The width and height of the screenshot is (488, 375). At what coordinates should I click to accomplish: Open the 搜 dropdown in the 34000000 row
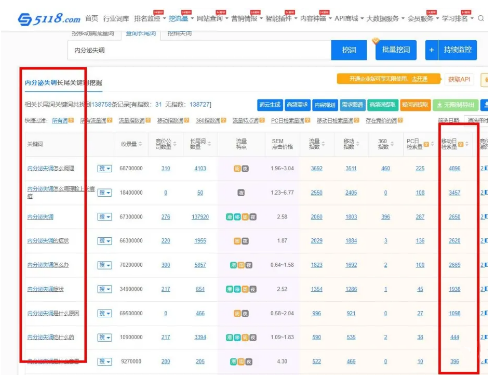pos(104,289)
